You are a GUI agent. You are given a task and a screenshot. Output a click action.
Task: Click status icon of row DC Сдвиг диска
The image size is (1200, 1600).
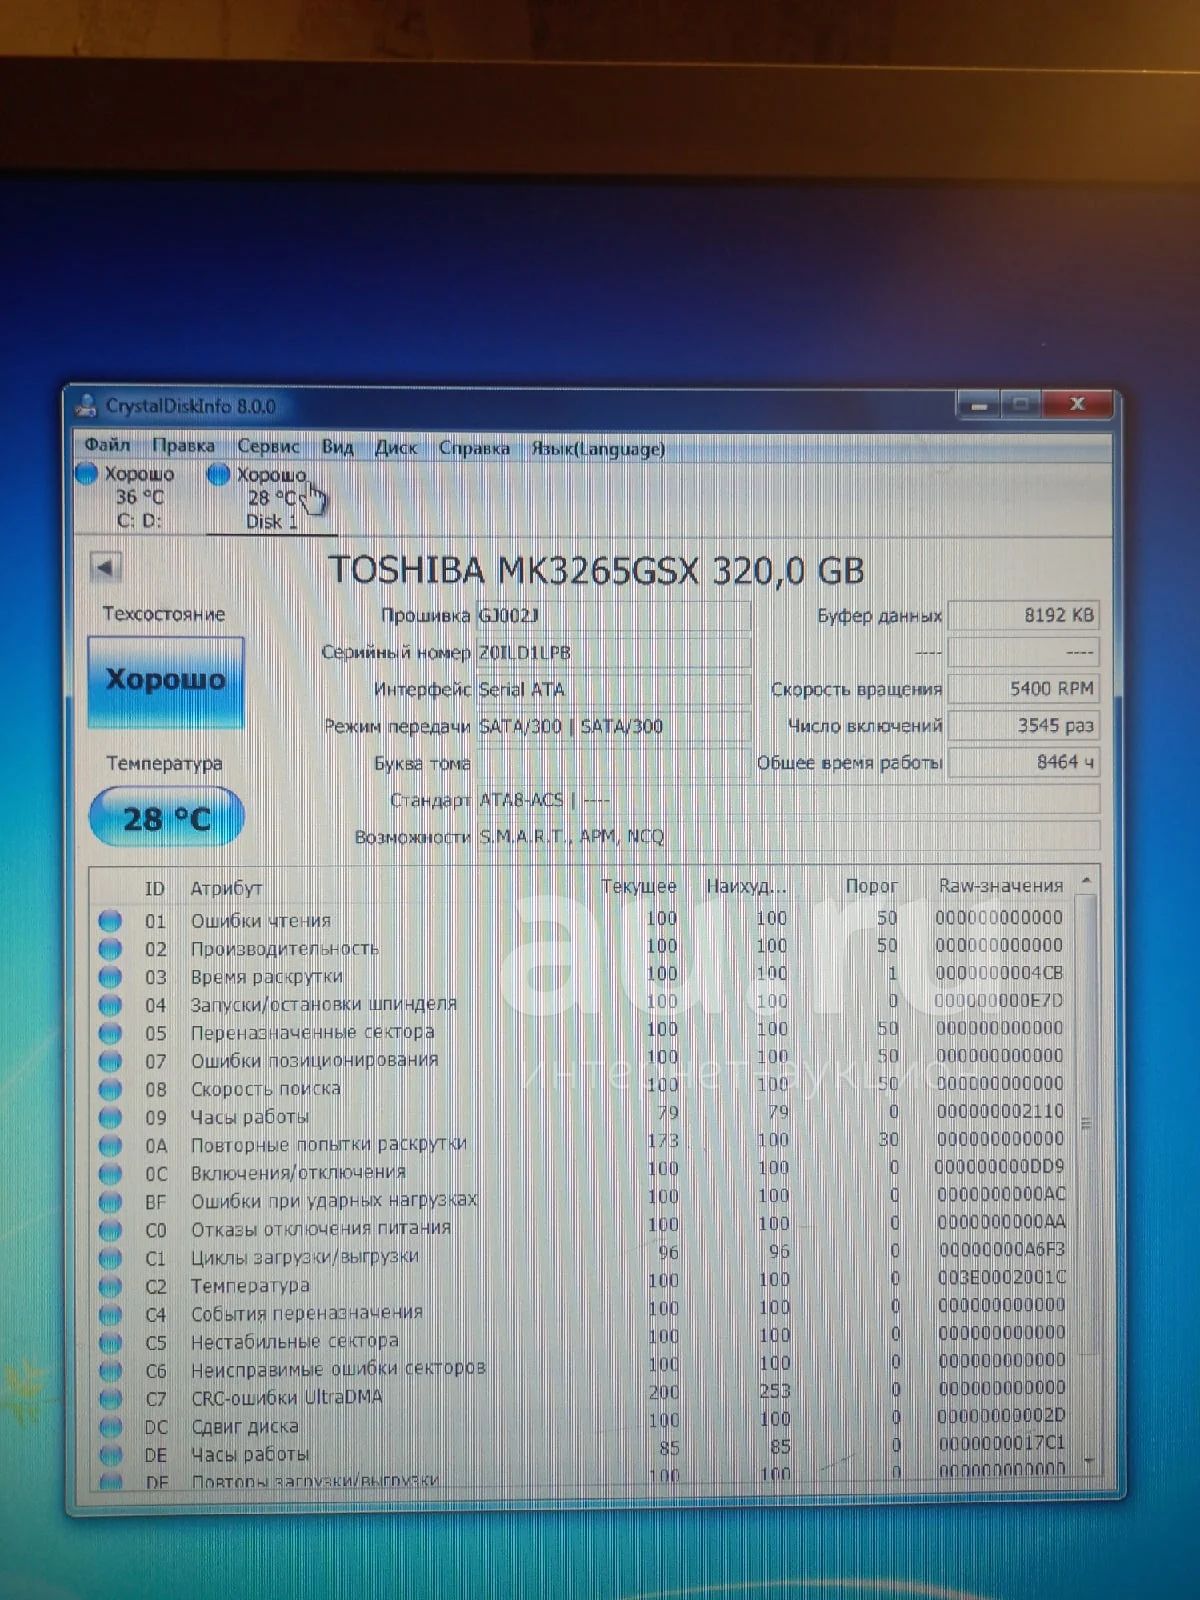(110, 1427)
